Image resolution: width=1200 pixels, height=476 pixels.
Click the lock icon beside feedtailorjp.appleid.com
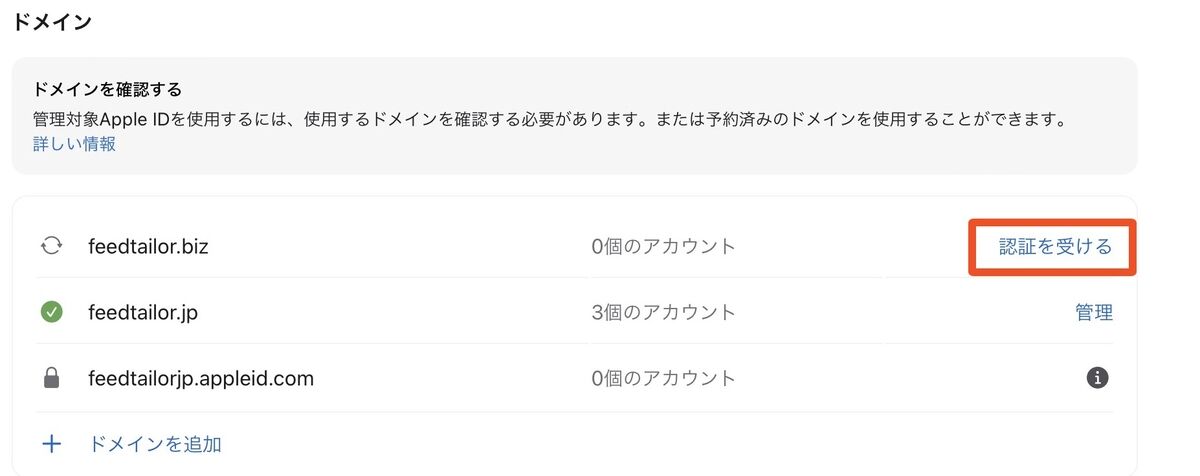pyautogui.click(x=51, y=379)
